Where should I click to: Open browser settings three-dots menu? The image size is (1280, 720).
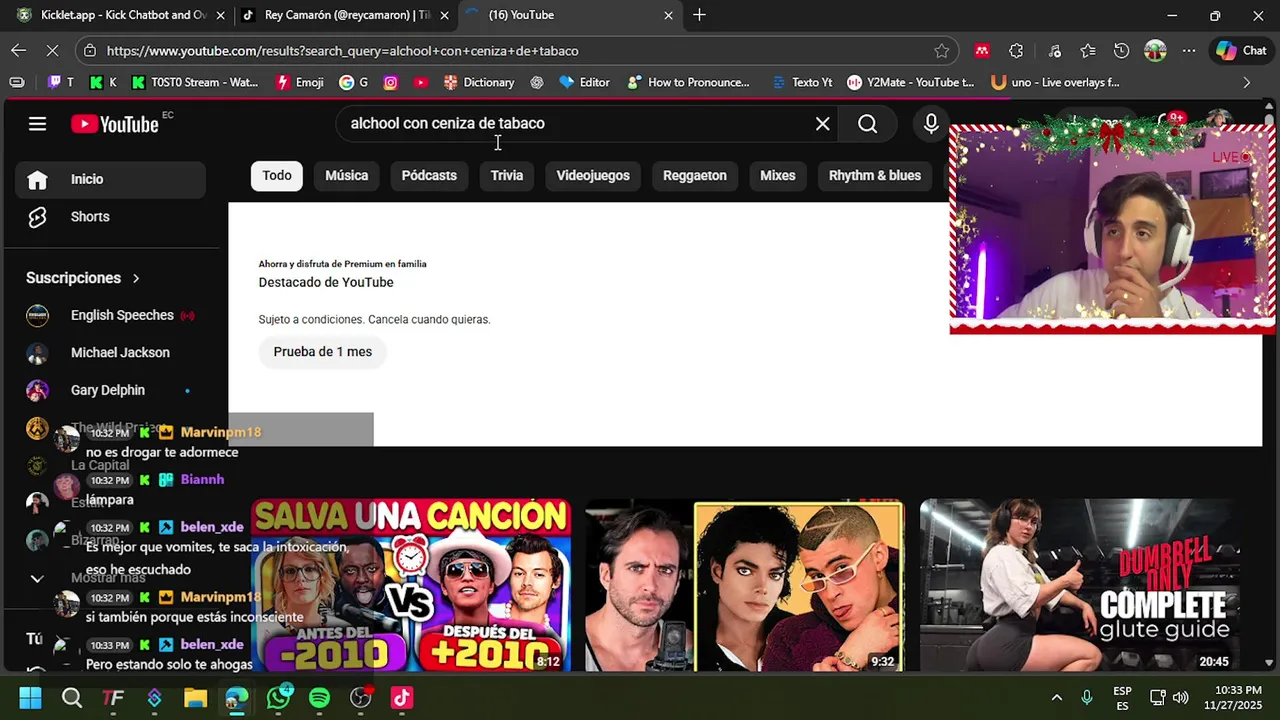(x=1188, y=51)
